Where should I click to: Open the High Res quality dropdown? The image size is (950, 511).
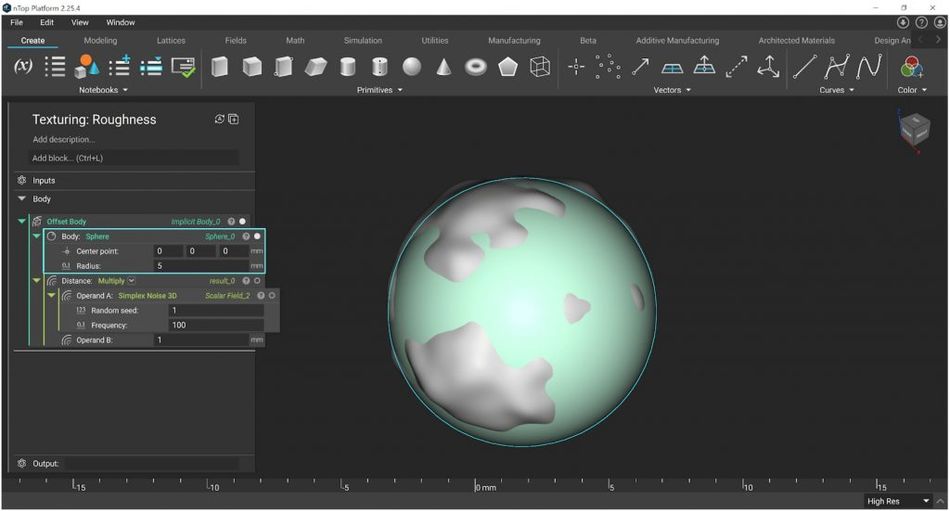pyautogui.click(x=898, y=501)
